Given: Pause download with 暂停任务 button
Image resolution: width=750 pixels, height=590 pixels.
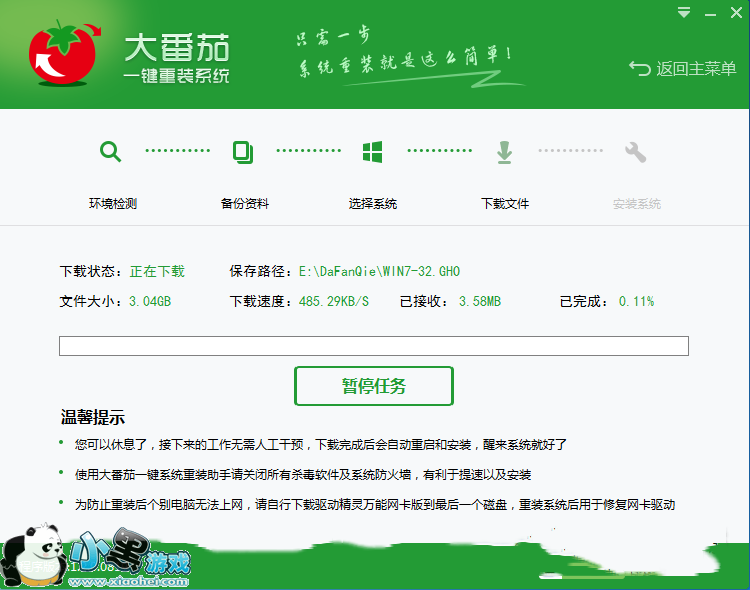Looking at the screenshot, I should [x=374, y=386].
